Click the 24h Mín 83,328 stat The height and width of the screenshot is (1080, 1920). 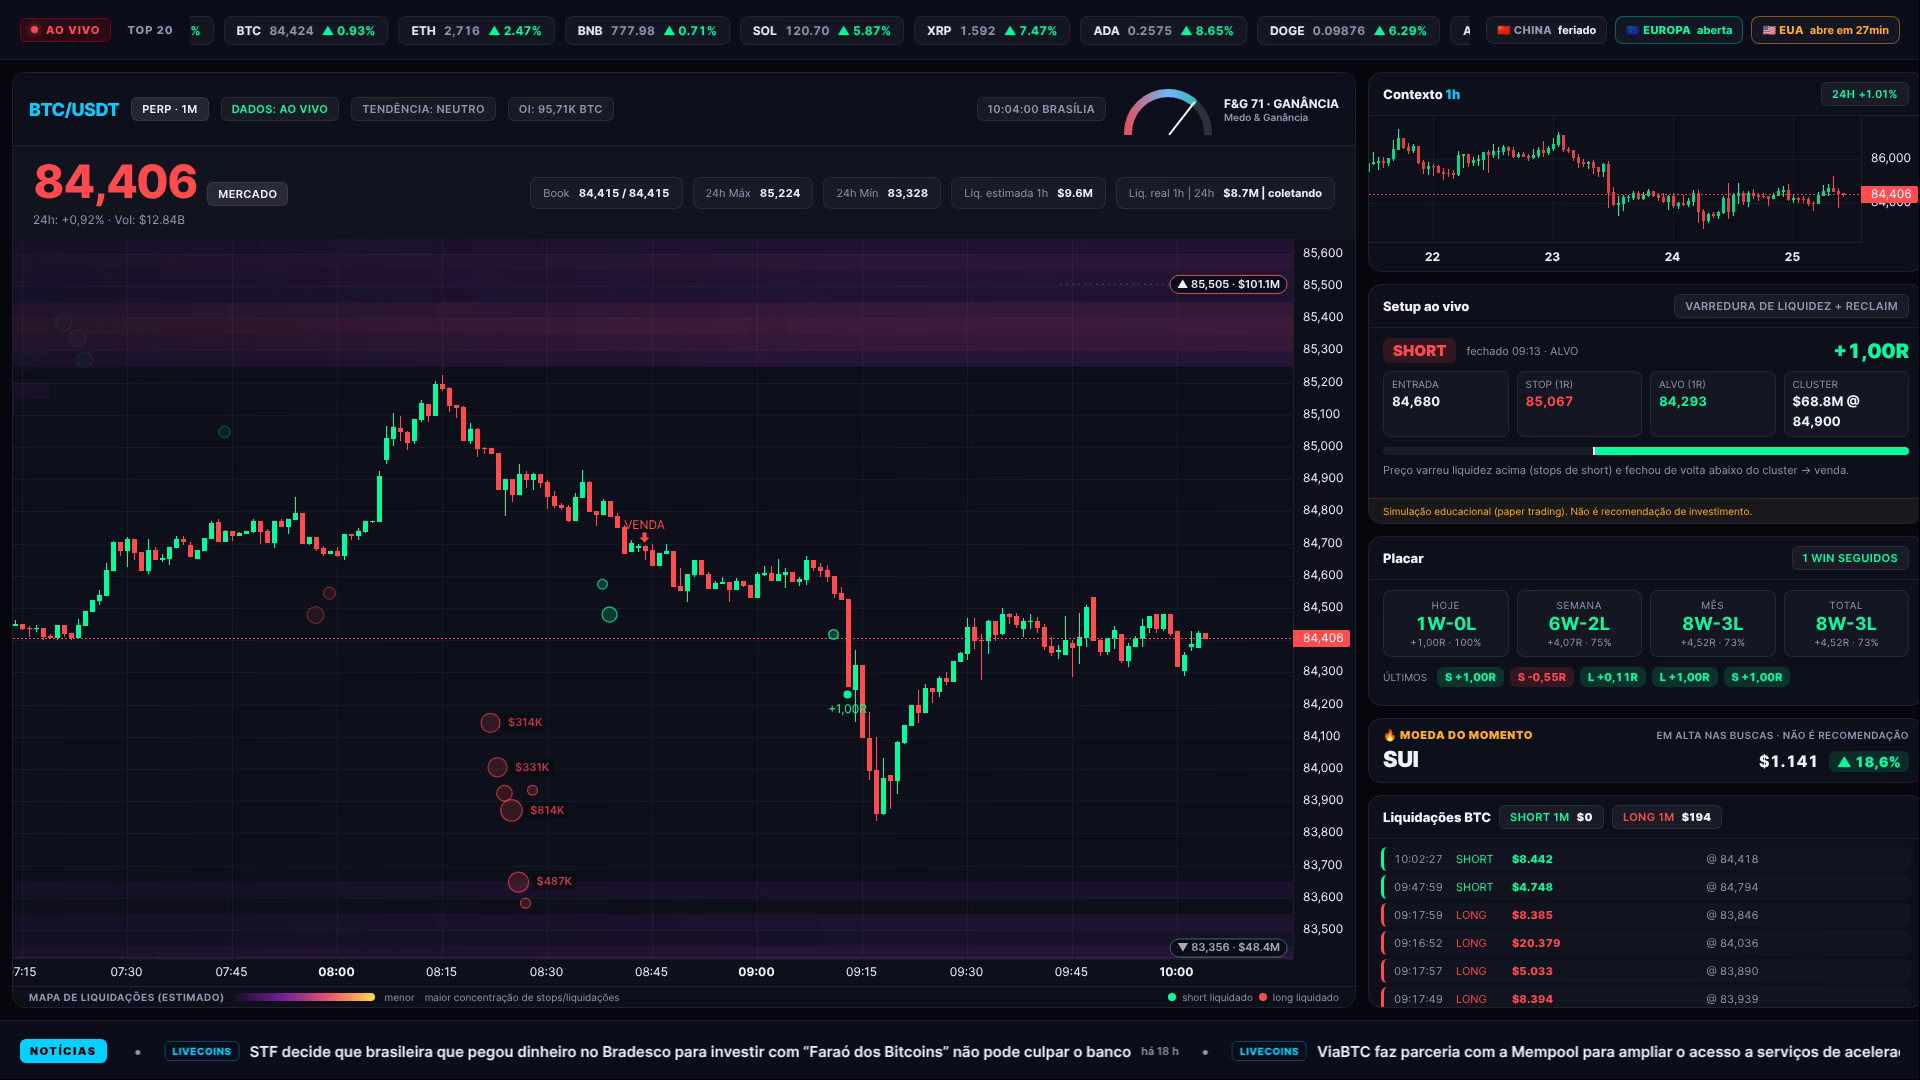(882, 193)
